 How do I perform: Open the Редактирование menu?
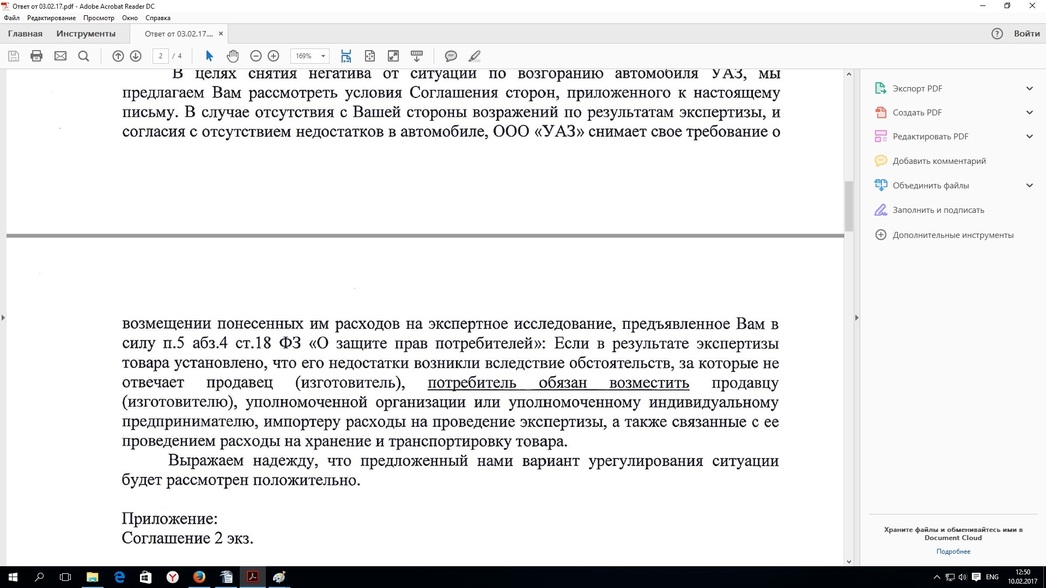(x=51, y=18)
